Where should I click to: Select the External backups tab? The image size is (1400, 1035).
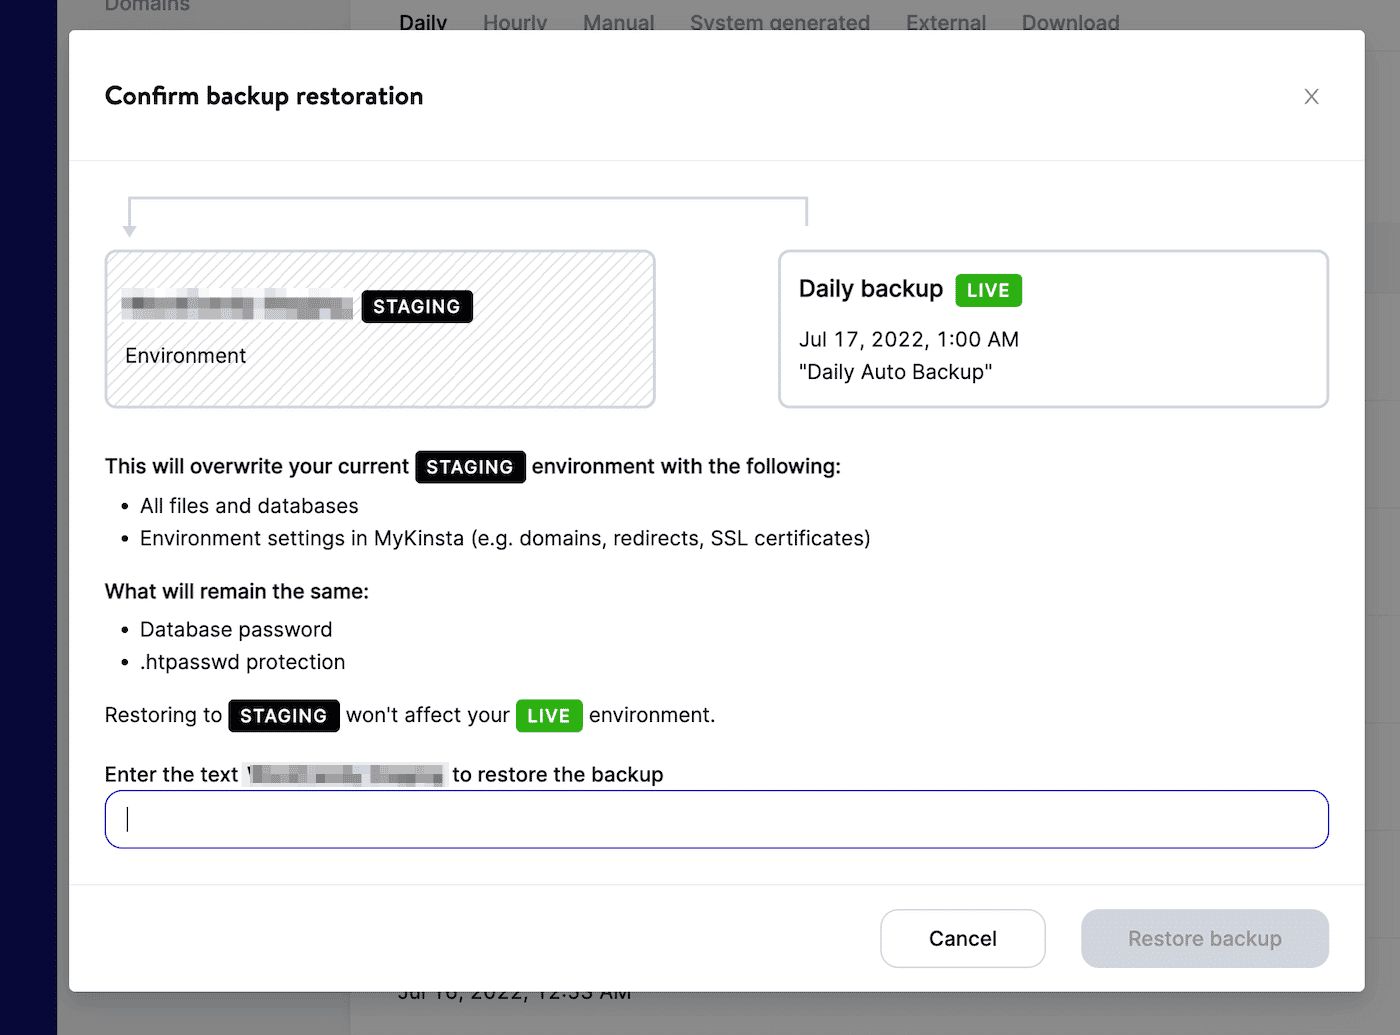(945, 22)
